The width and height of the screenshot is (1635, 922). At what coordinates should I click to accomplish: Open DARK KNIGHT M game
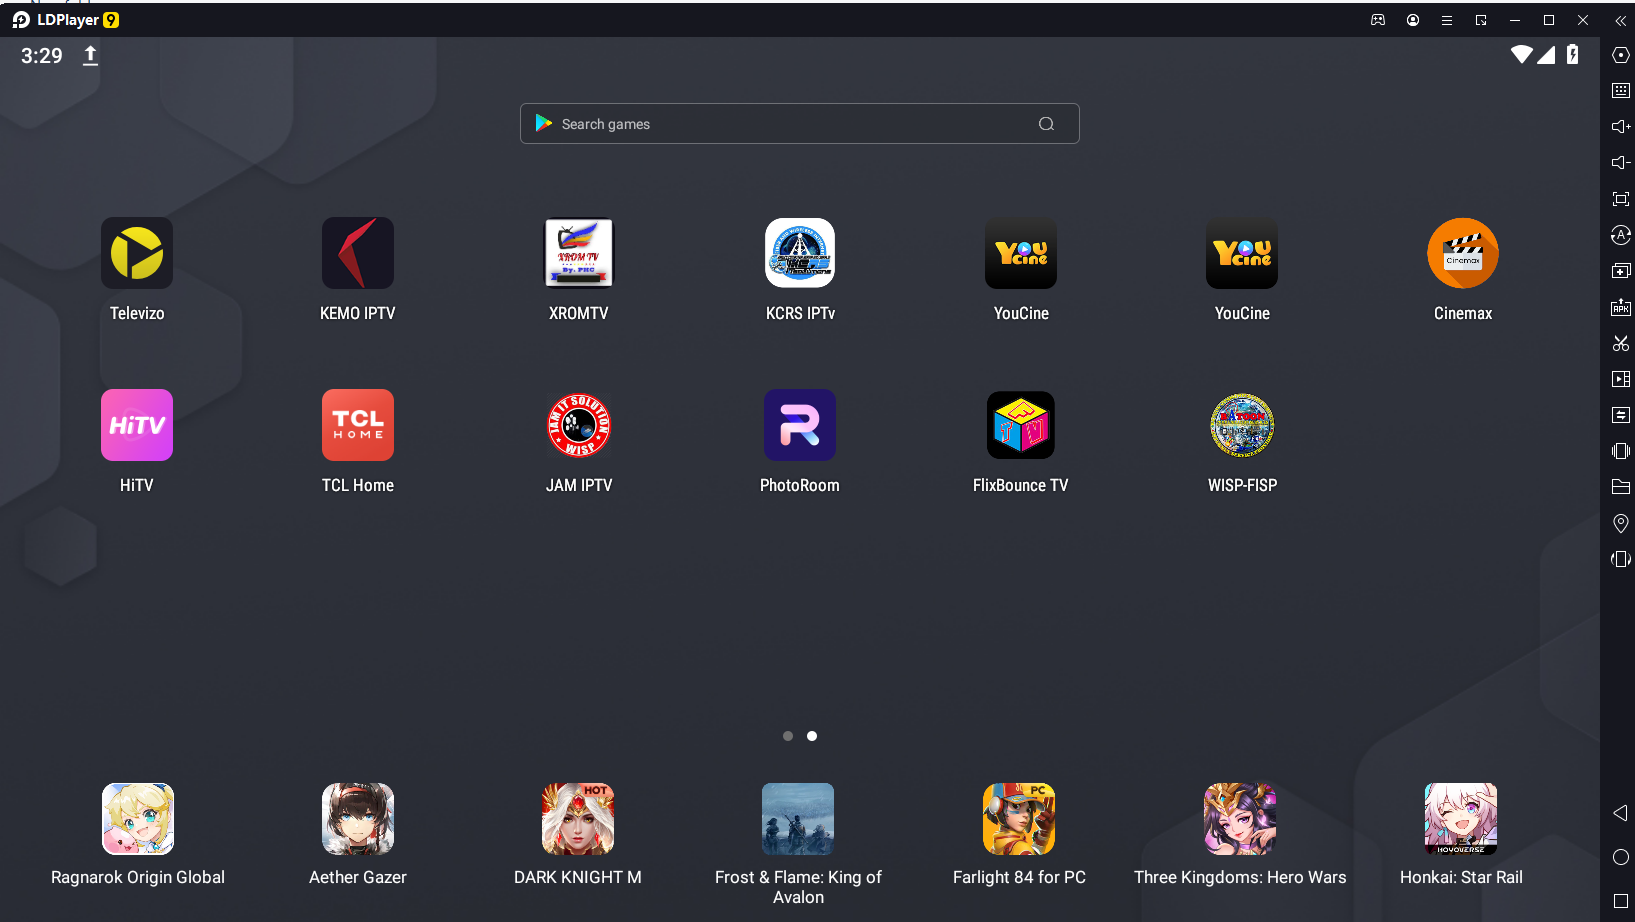click(578, 819)
